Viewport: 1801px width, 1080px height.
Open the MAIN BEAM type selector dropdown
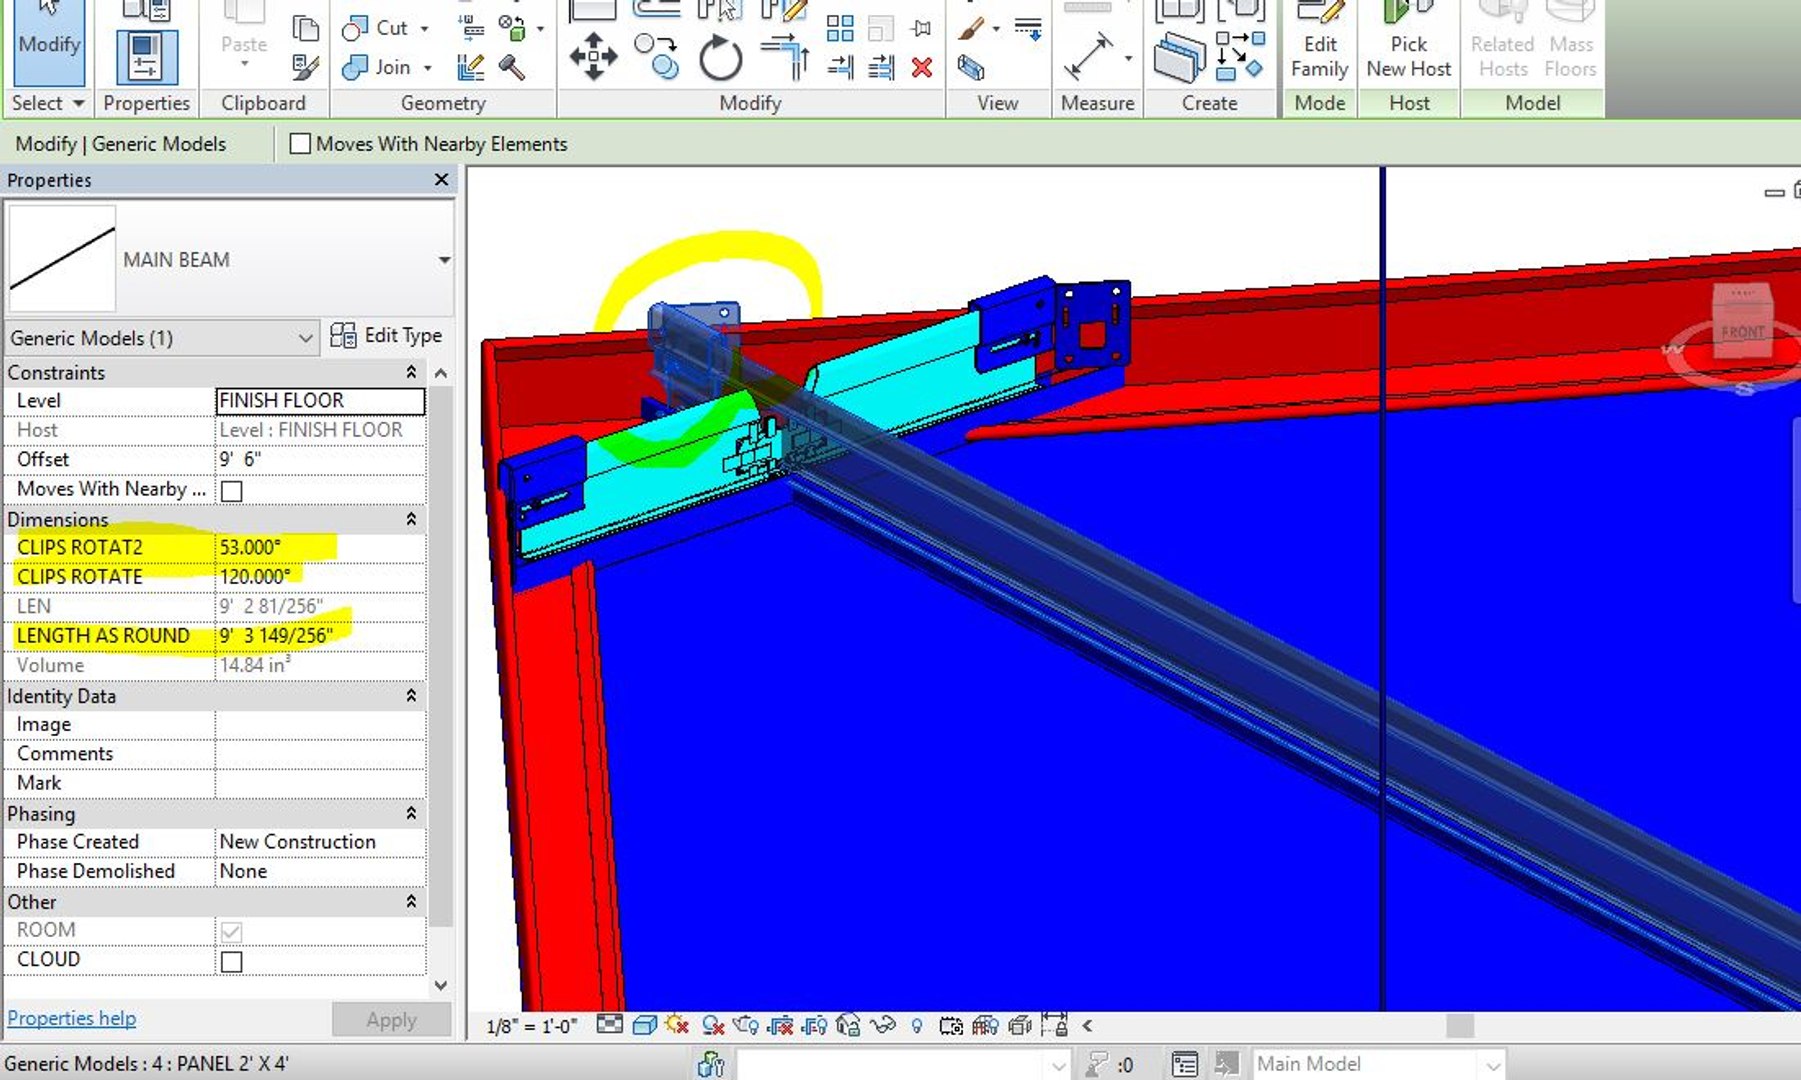pos(444,260)
